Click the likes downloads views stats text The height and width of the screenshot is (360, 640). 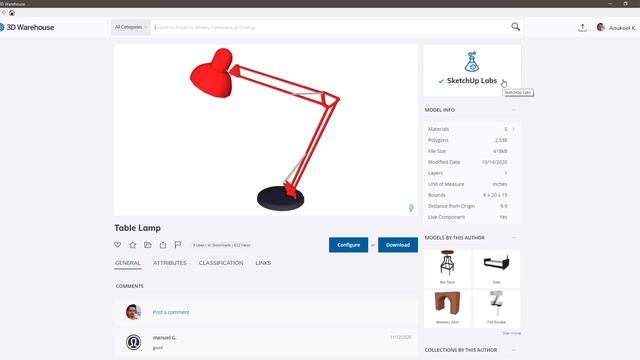pos(222,245)
